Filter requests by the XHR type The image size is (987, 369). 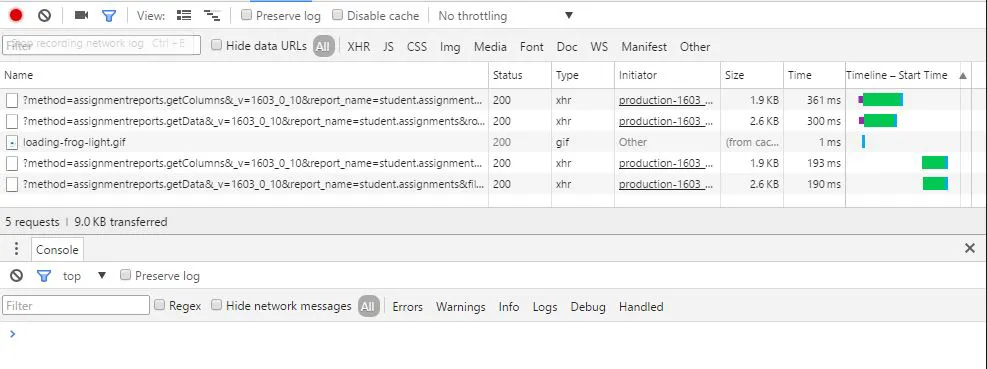tap(359, 47)
